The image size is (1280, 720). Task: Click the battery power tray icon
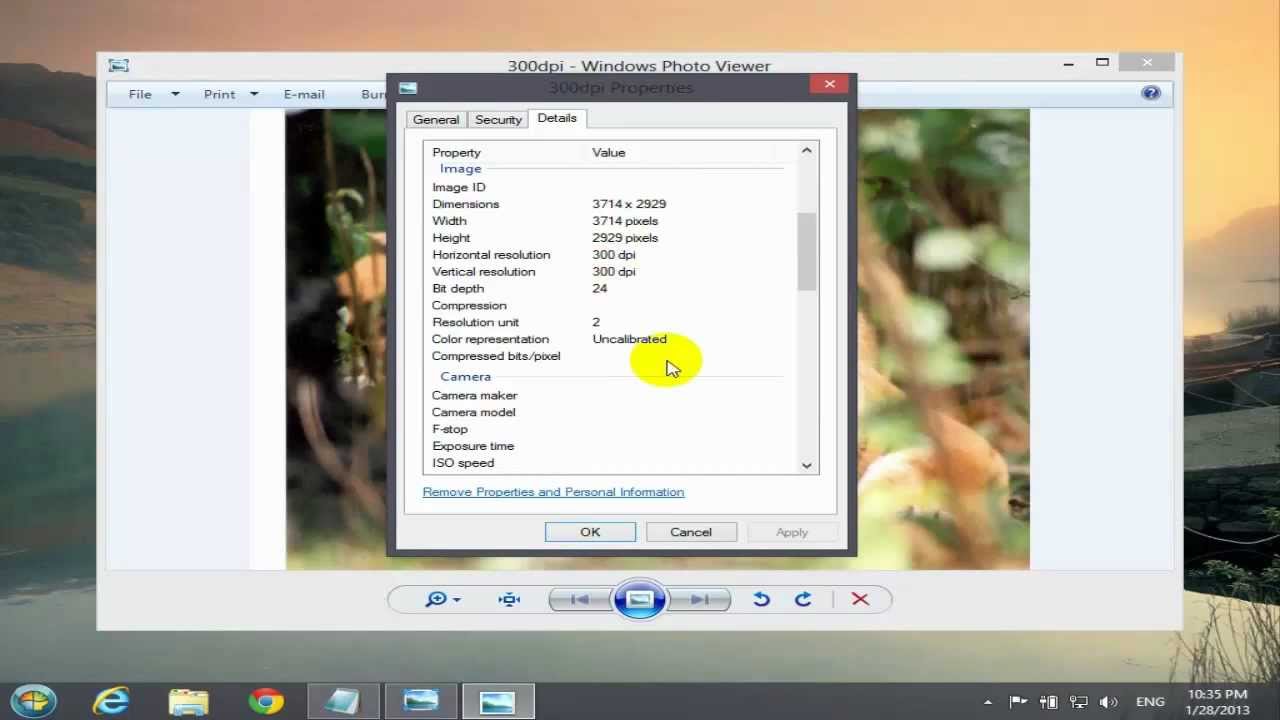click(1049, 702)
